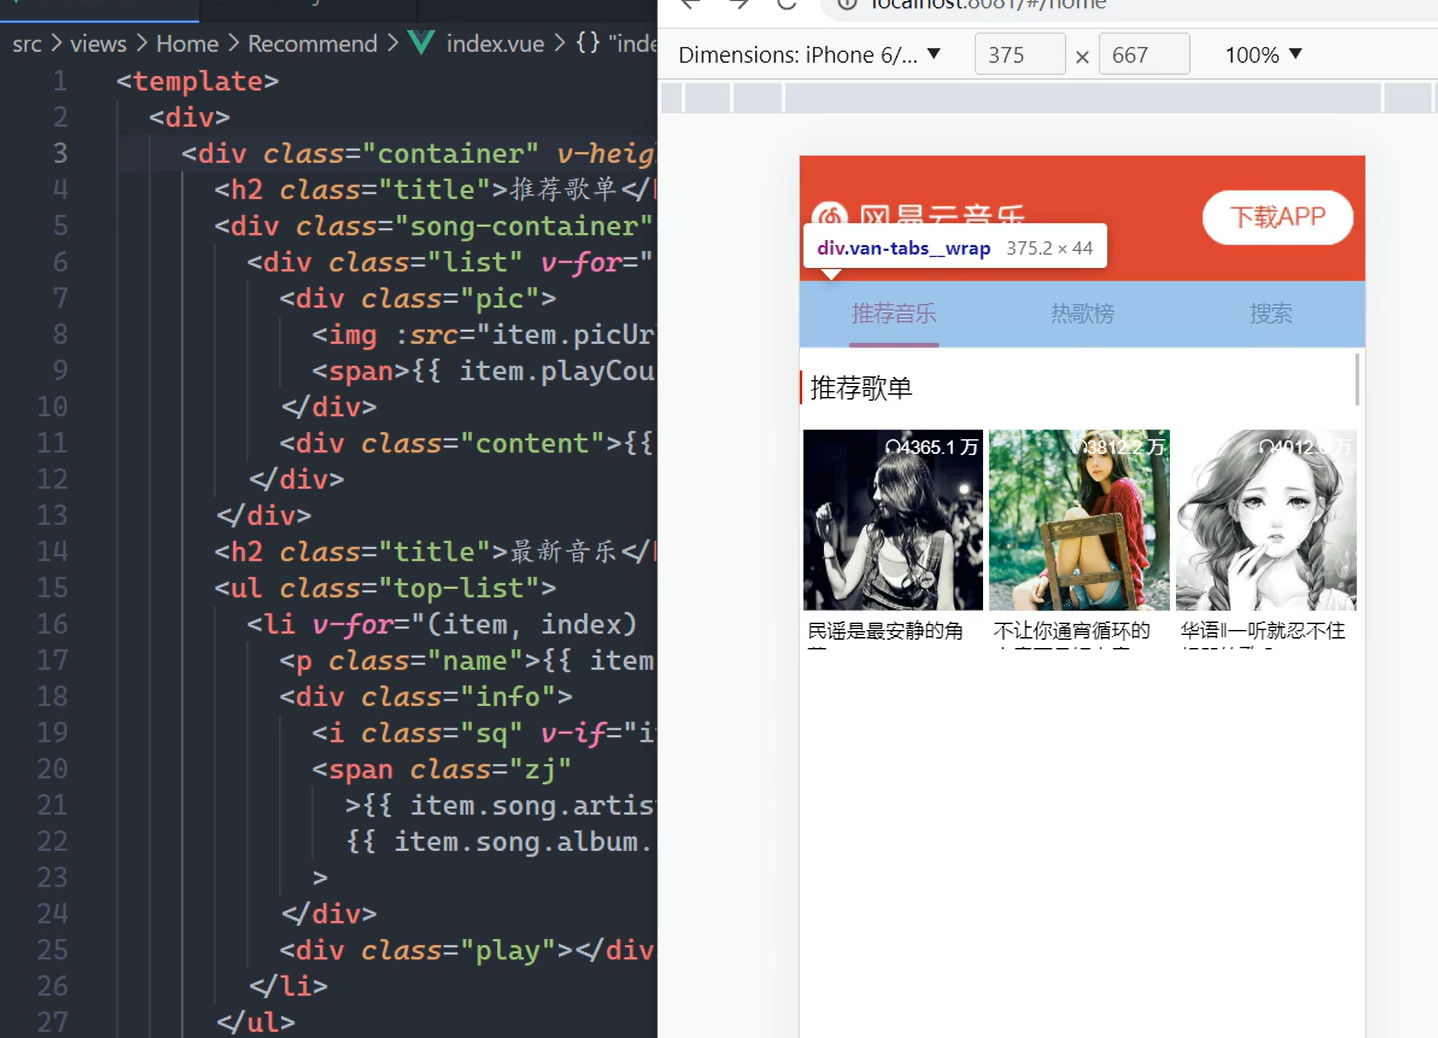Click the site information icon in the address bar
This screenshot has height=1038, width=1438.
845,5
